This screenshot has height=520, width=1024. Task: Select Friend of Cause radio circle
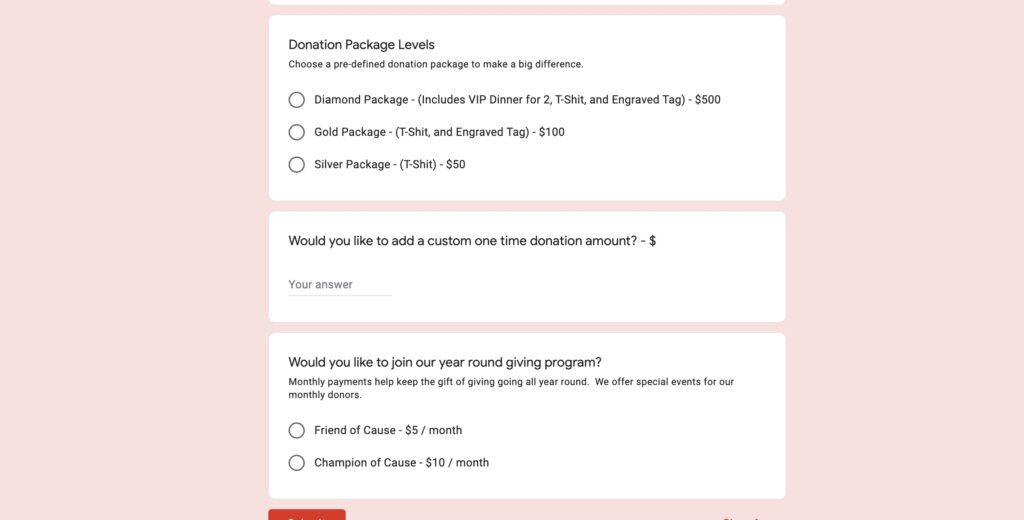click(296, 430)
